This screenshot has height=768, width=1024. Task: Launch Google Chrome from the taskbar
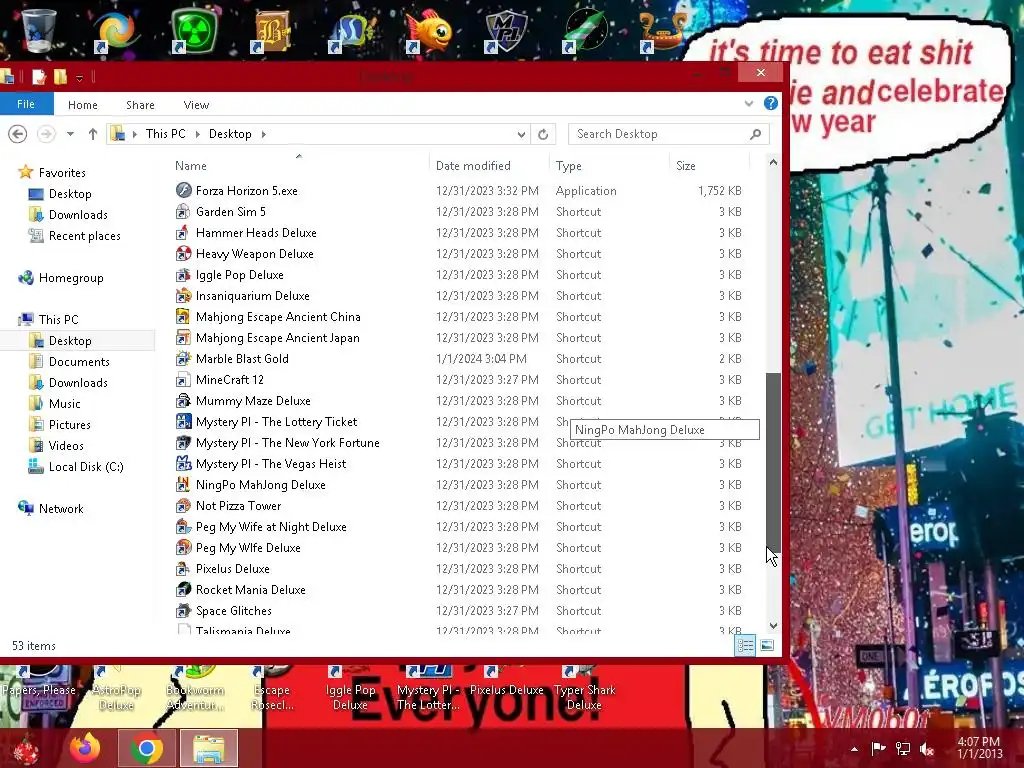146,748
